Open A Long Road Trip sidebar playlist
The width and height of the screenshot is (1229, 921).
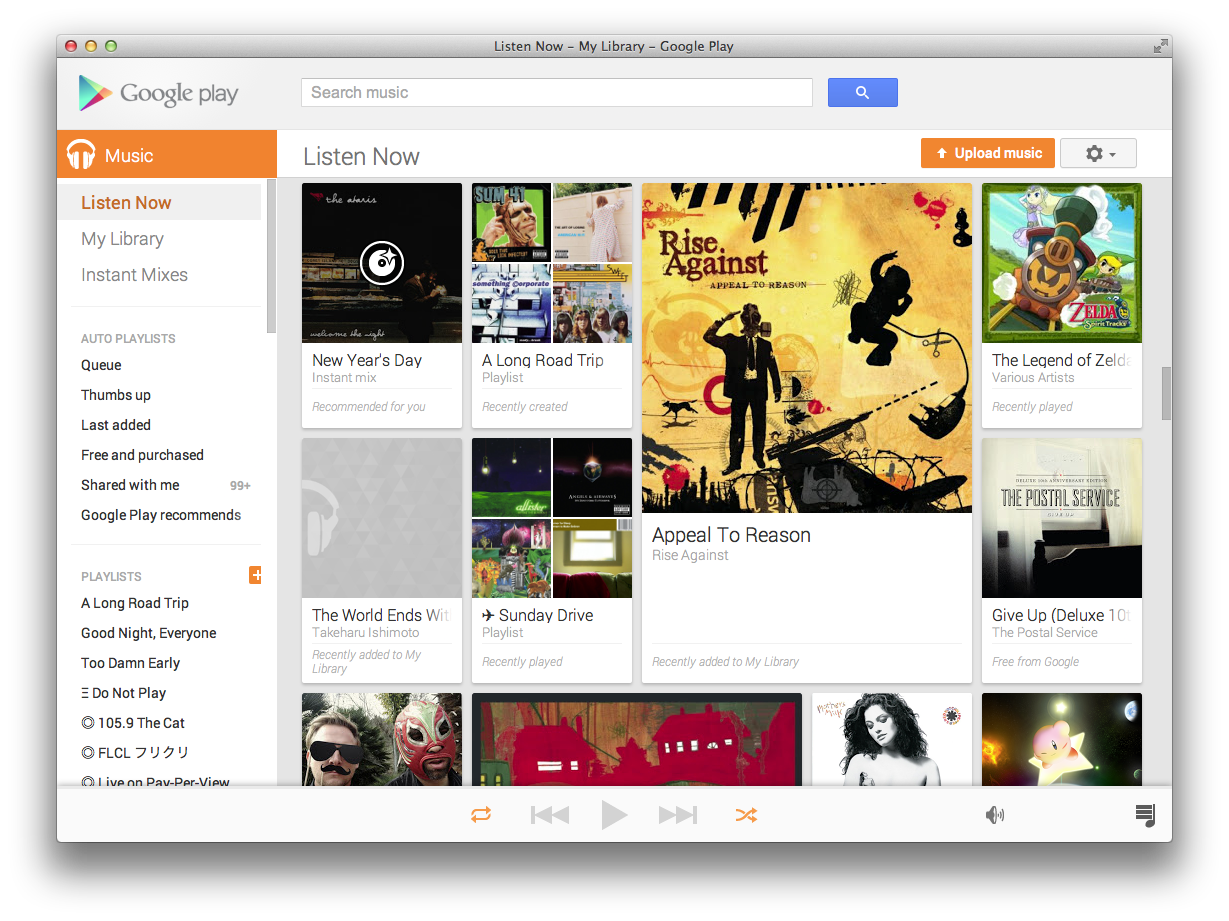coord(135,603)
